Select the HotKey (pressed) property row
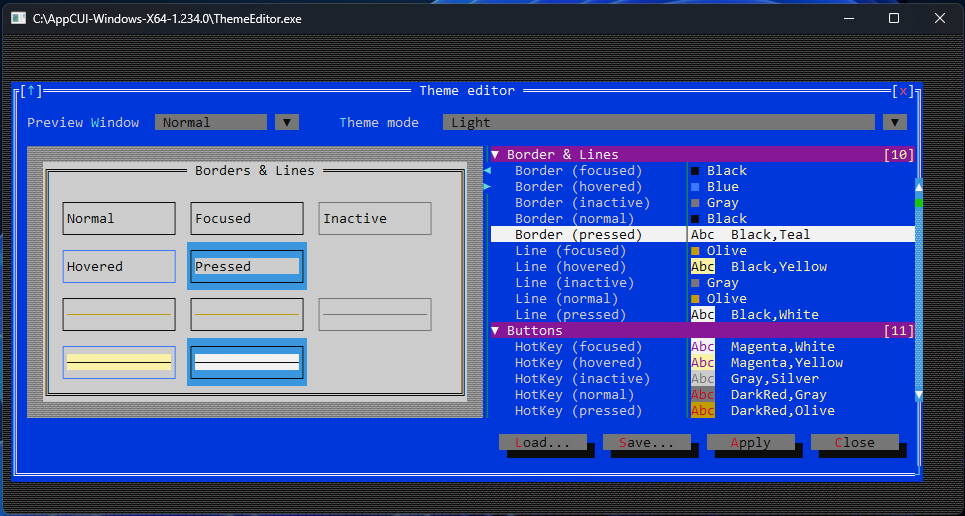 click(703, 411)
